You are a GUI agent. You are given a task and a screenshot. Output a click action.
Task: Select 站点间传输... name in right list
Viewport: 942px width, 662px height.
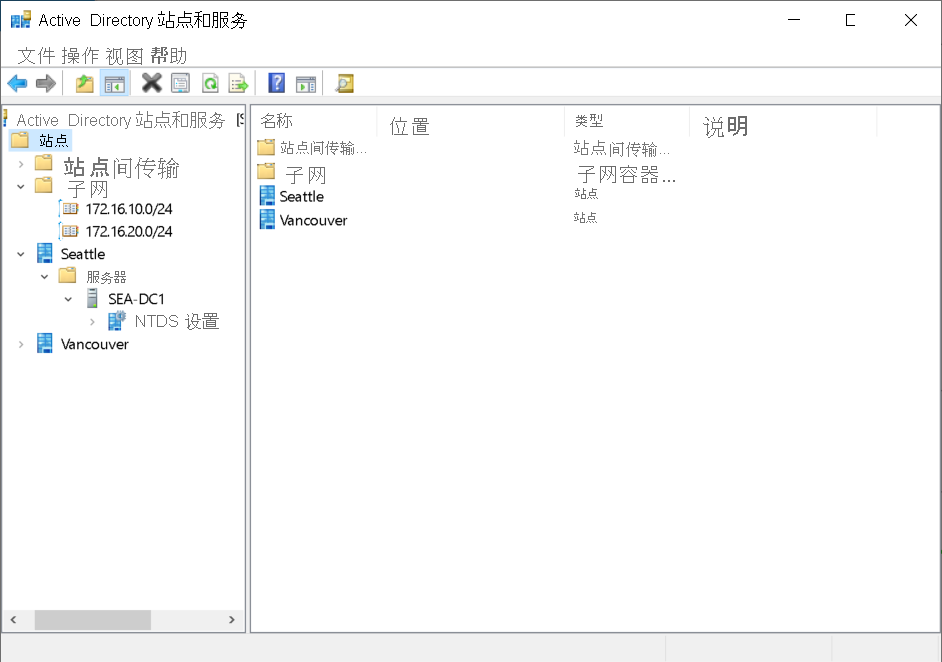(323, 148)
